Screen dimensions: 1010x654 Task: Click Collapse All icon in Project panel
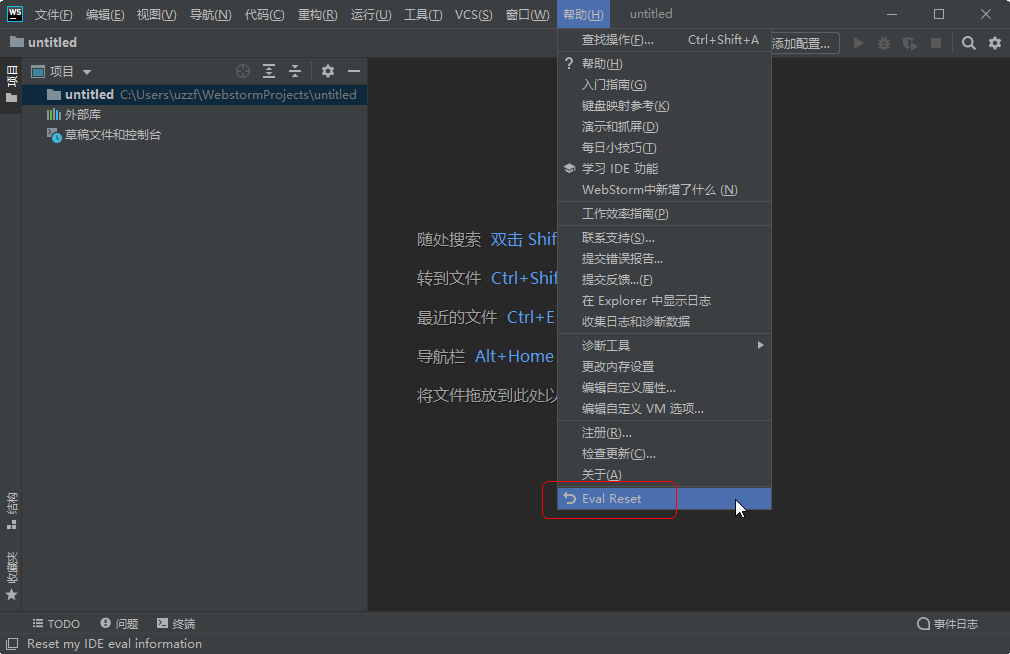click(x=294, y=71)
